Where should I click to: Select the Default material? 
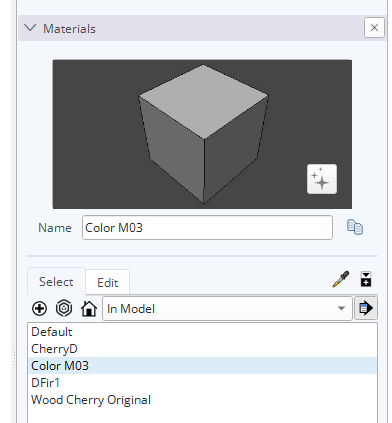click(x=203, y=332)
